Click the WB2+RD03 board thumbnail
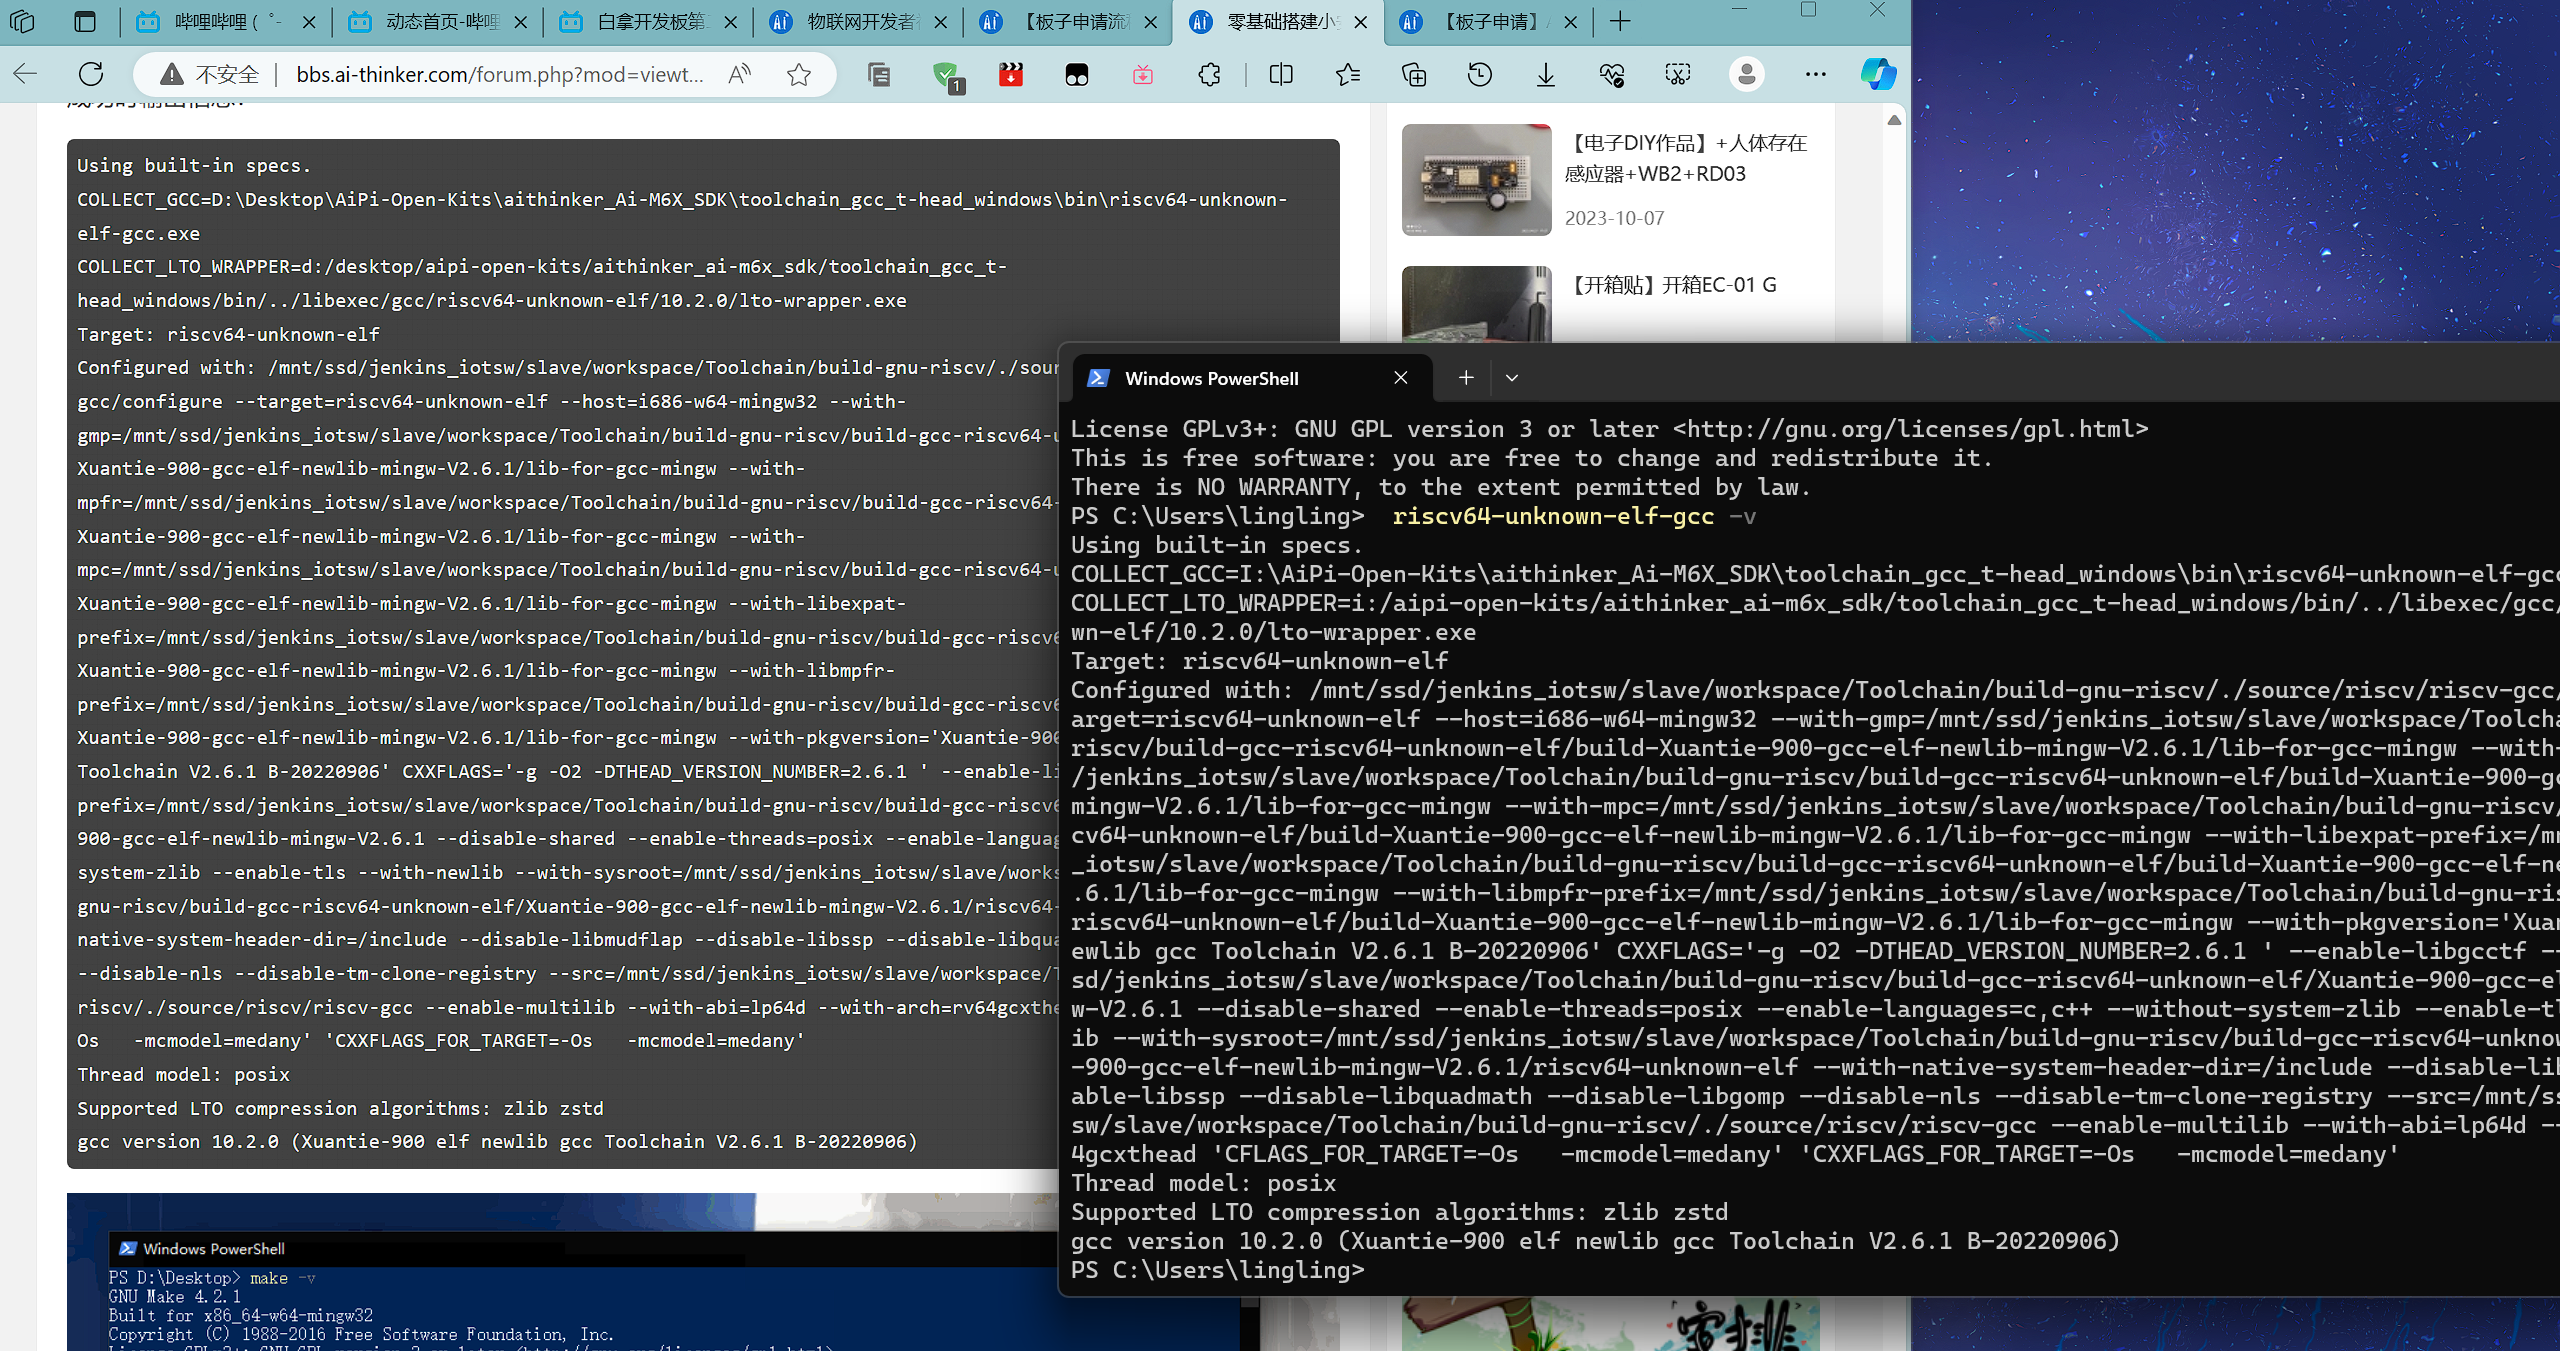 (x=1477, y=180)
